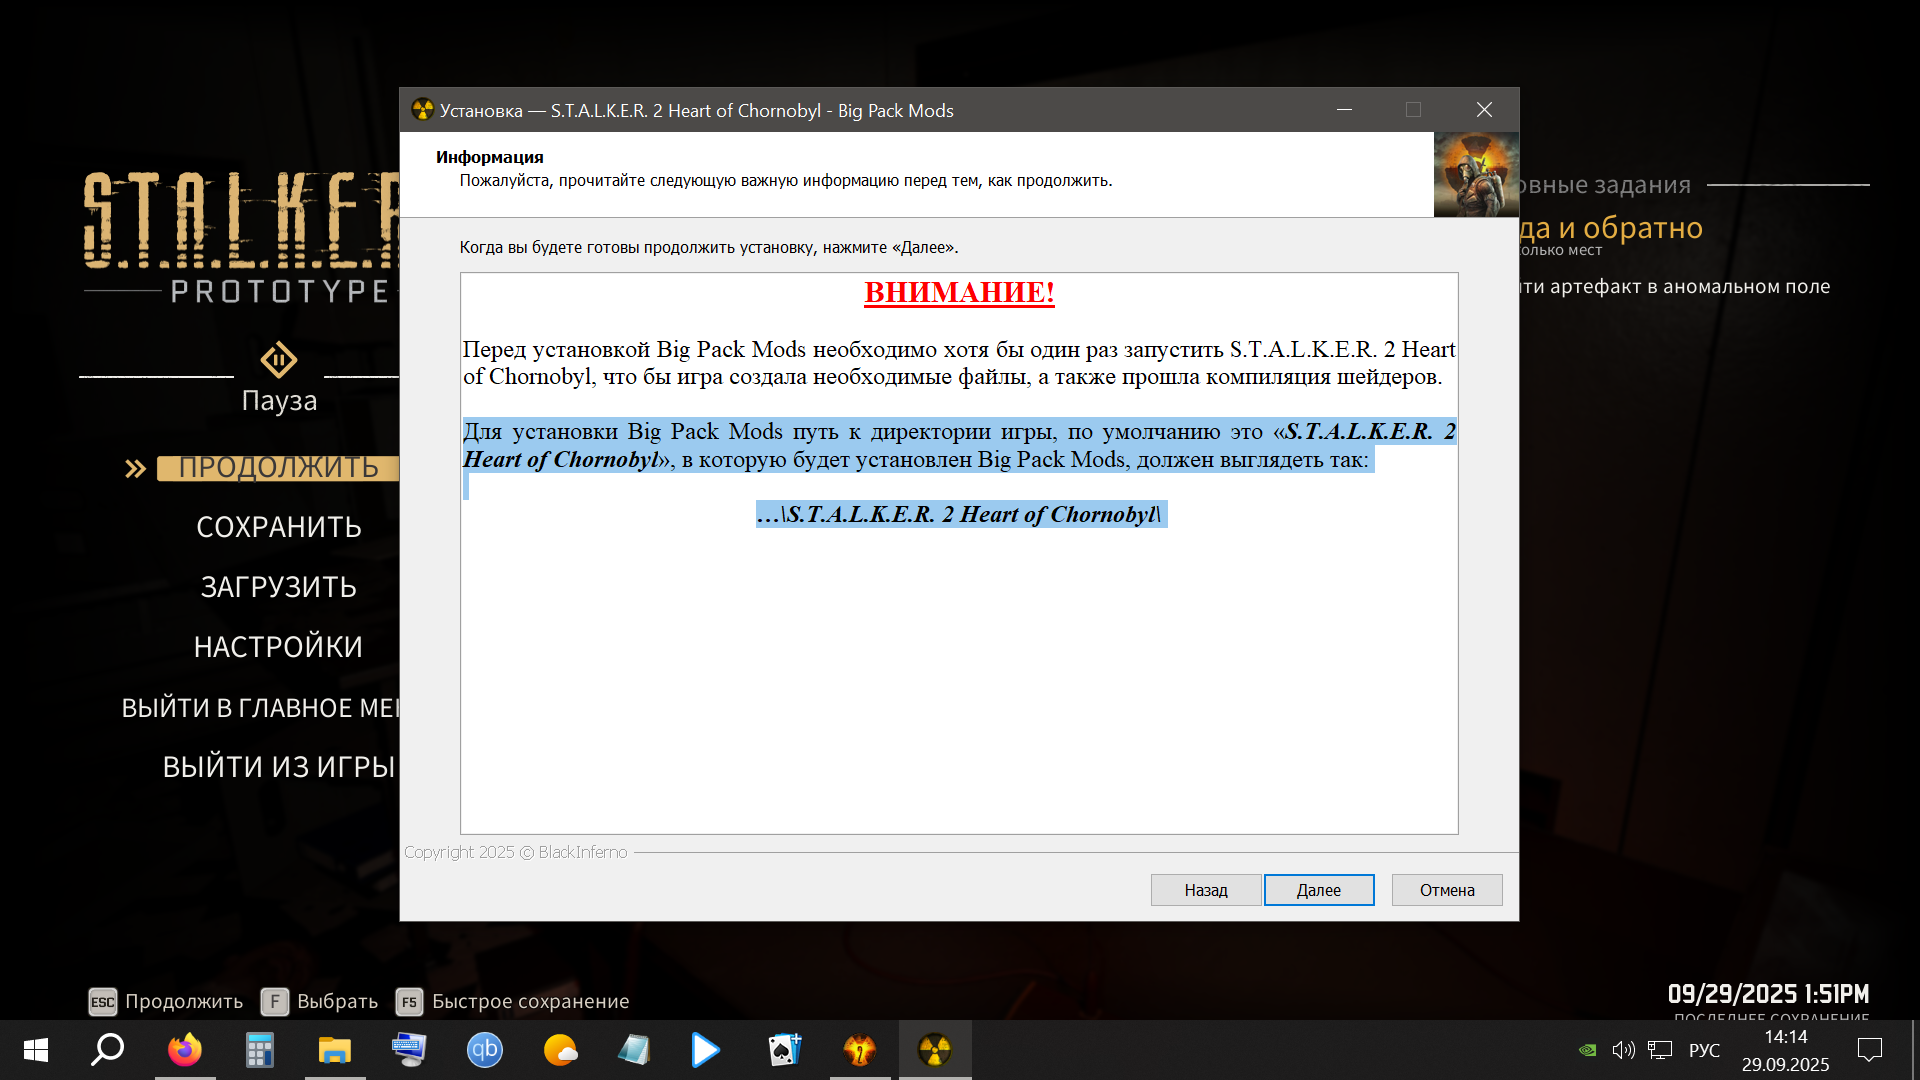
Task: Click the Далее button
Action: pos(1318,890)
